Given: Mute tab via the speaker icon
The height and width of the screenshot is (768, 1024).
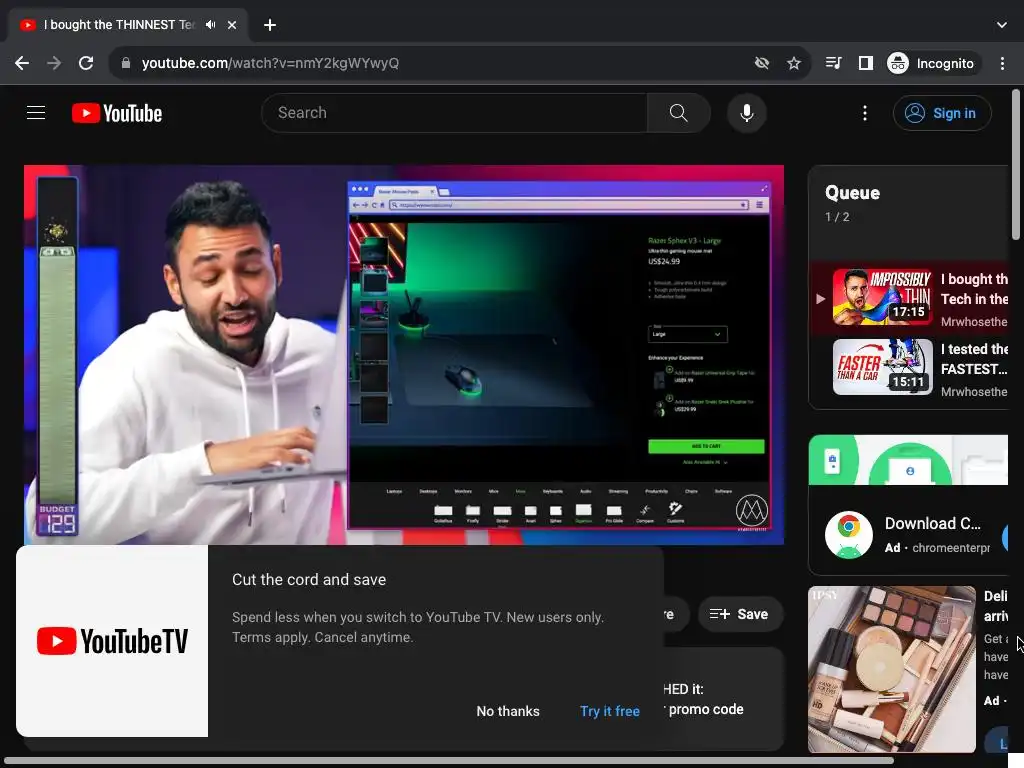Looking at the screenshot, I should coord(210,25).
